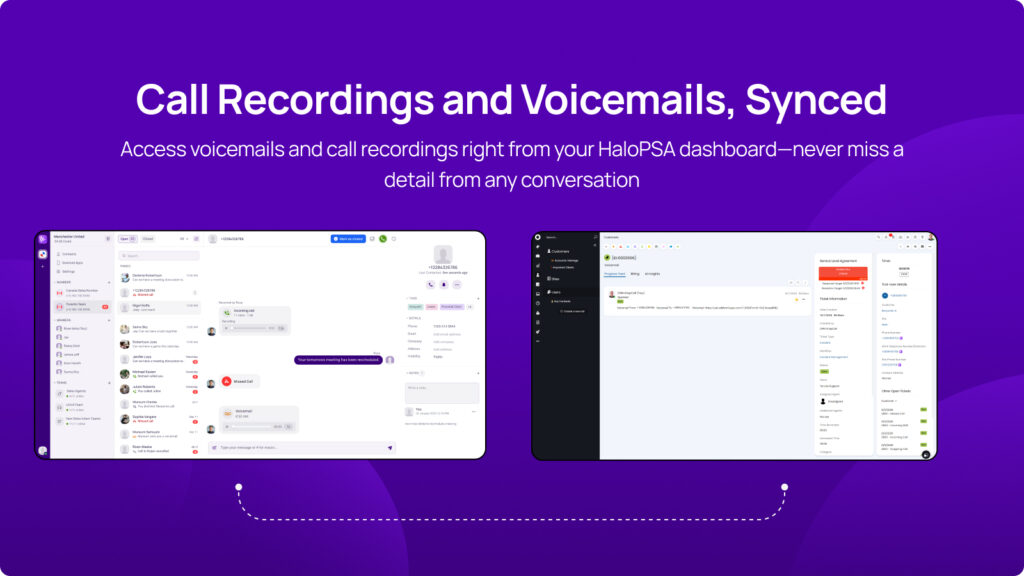Click the more options icon under contact avatar
The image size is (1024, 576).
tap(456, 284)
